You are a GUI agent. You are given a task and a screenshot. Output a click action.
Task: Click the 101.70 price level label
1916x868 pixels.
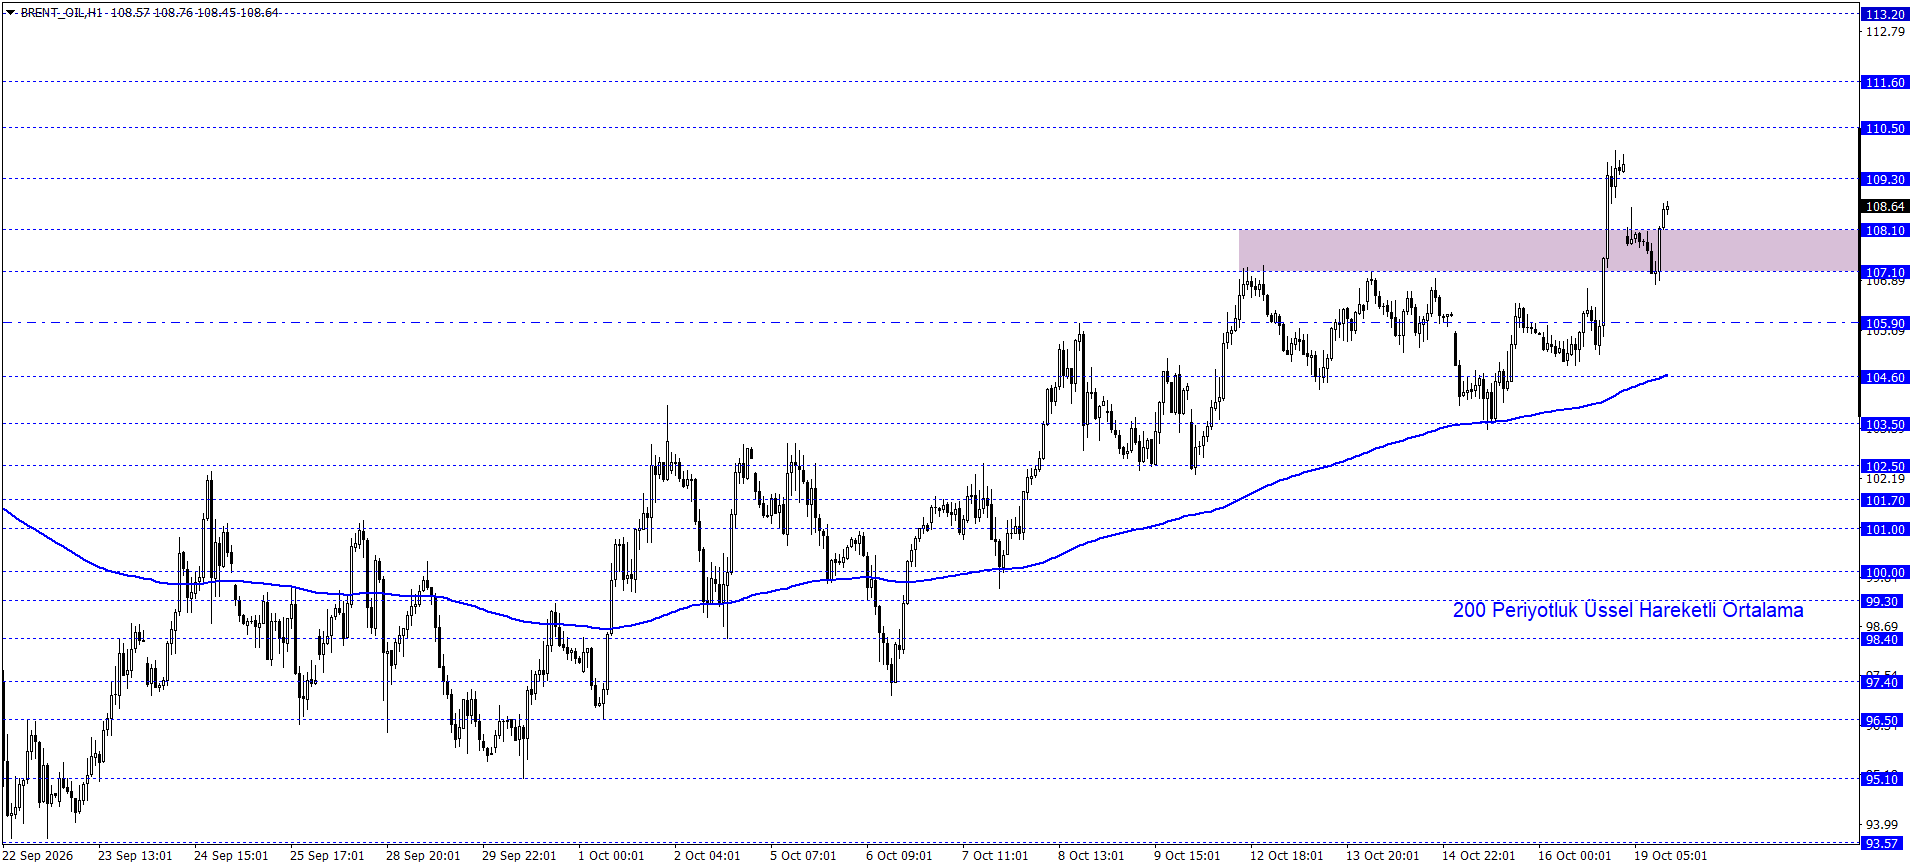click(x=1884, y=500)
